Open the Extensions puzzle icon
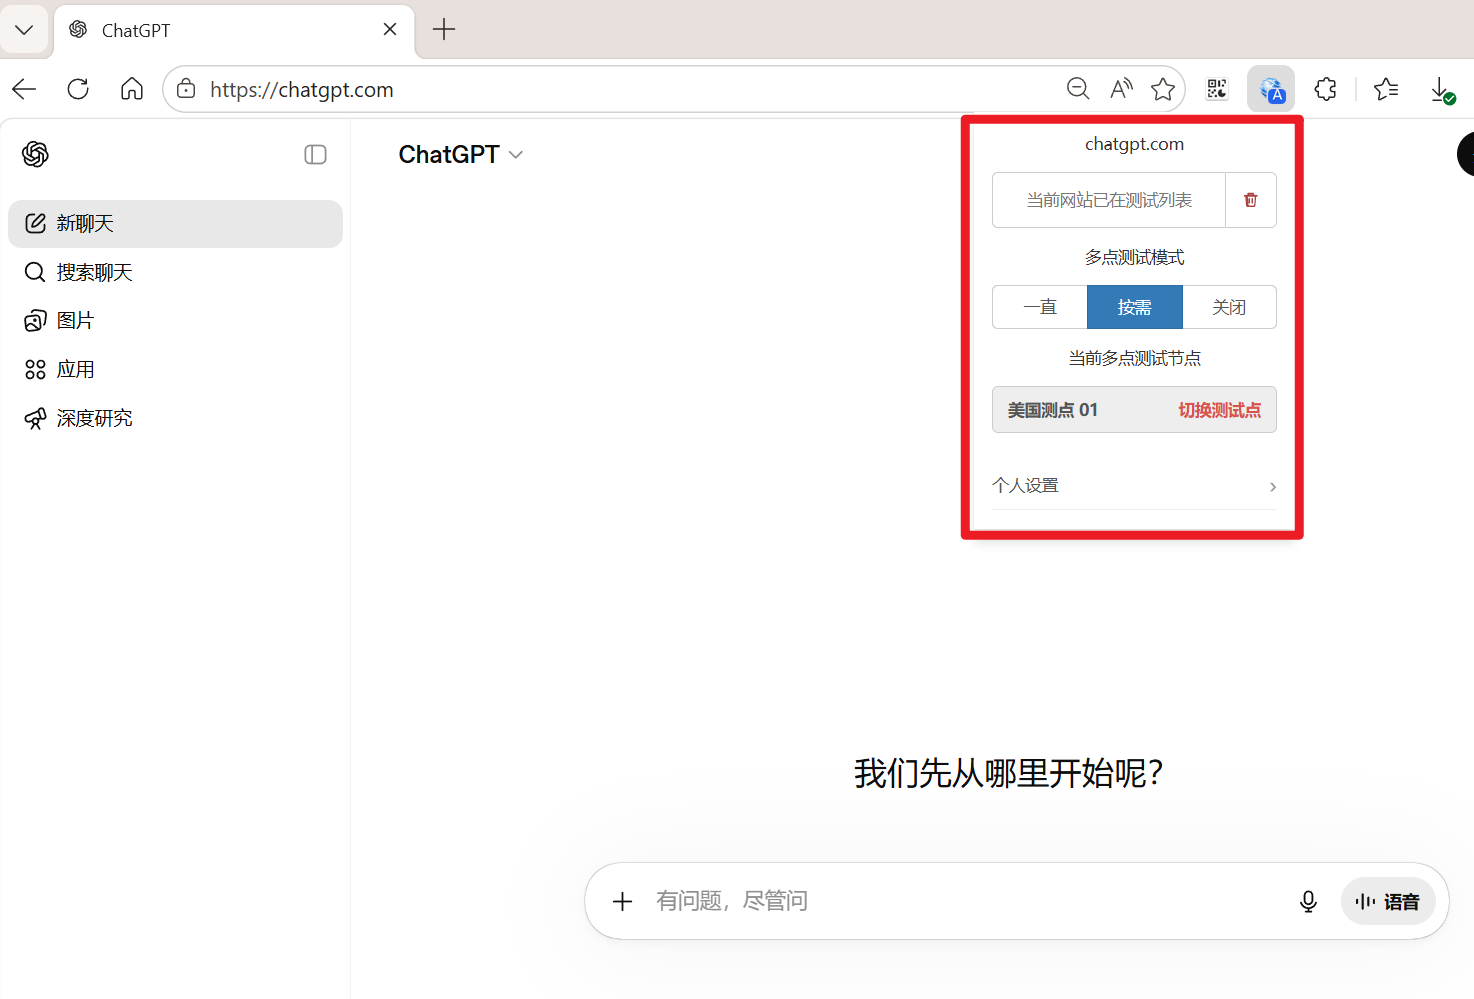 pyautogui.click(x=1326, y=89)
